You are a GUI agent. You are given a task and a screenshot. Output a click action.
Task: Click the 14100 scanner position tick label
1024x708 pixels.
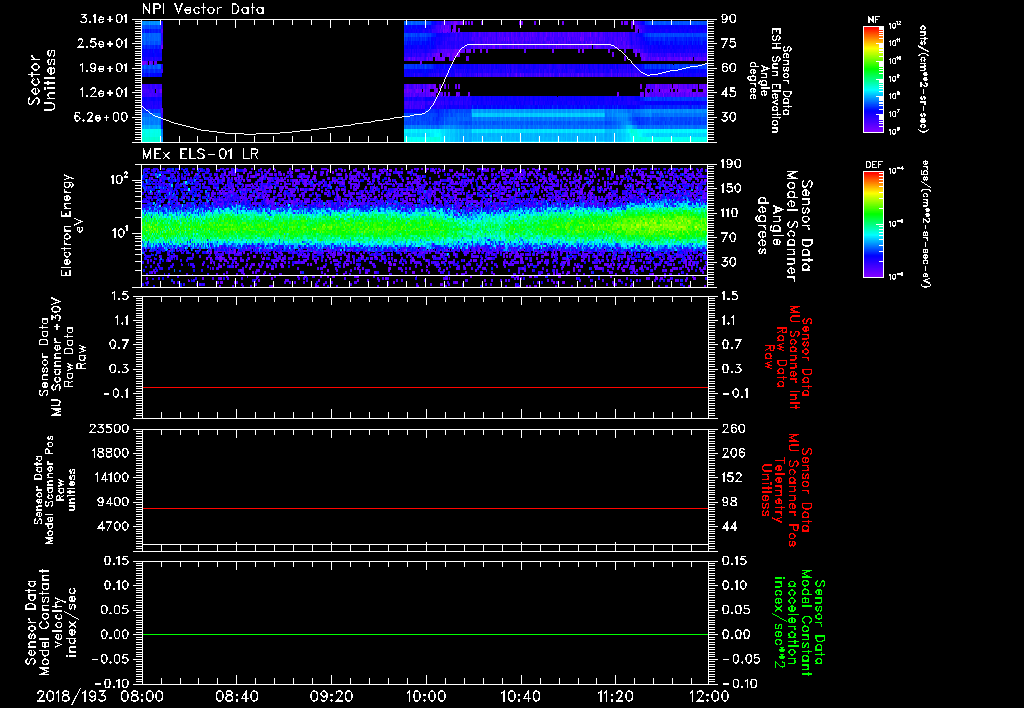pyautogui.click(x=109, y=477)
